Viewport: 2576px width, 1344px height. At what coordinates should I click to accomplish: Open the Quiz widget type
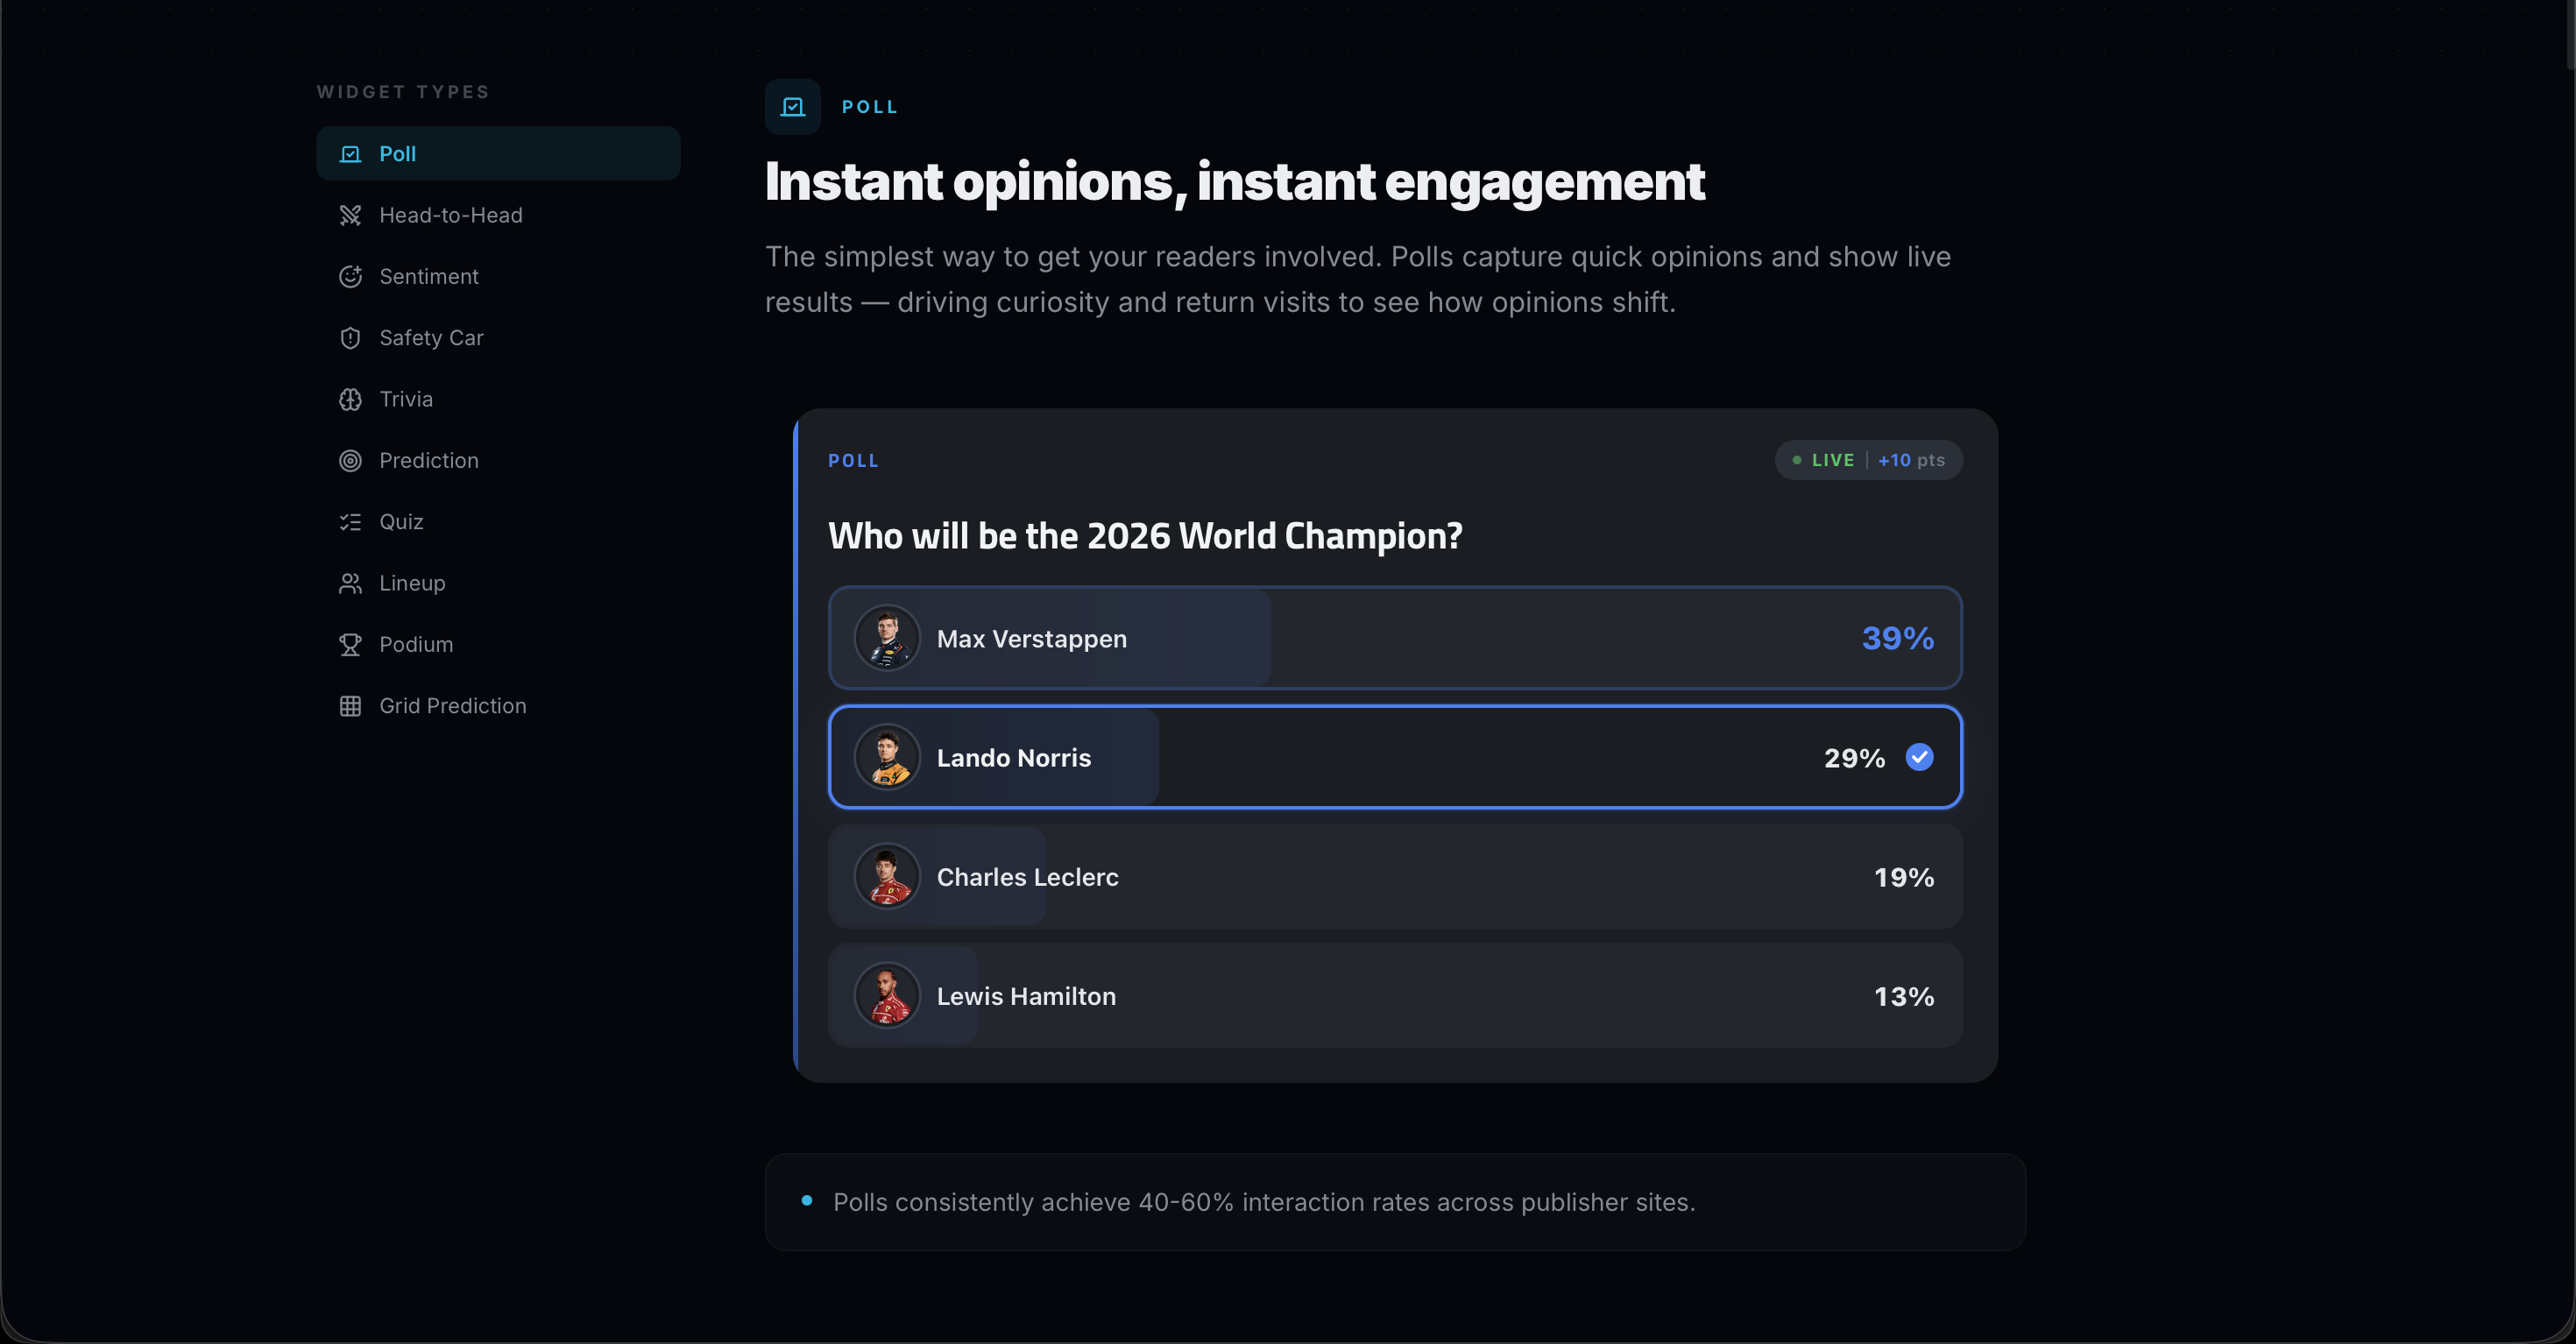coord(401,522)
